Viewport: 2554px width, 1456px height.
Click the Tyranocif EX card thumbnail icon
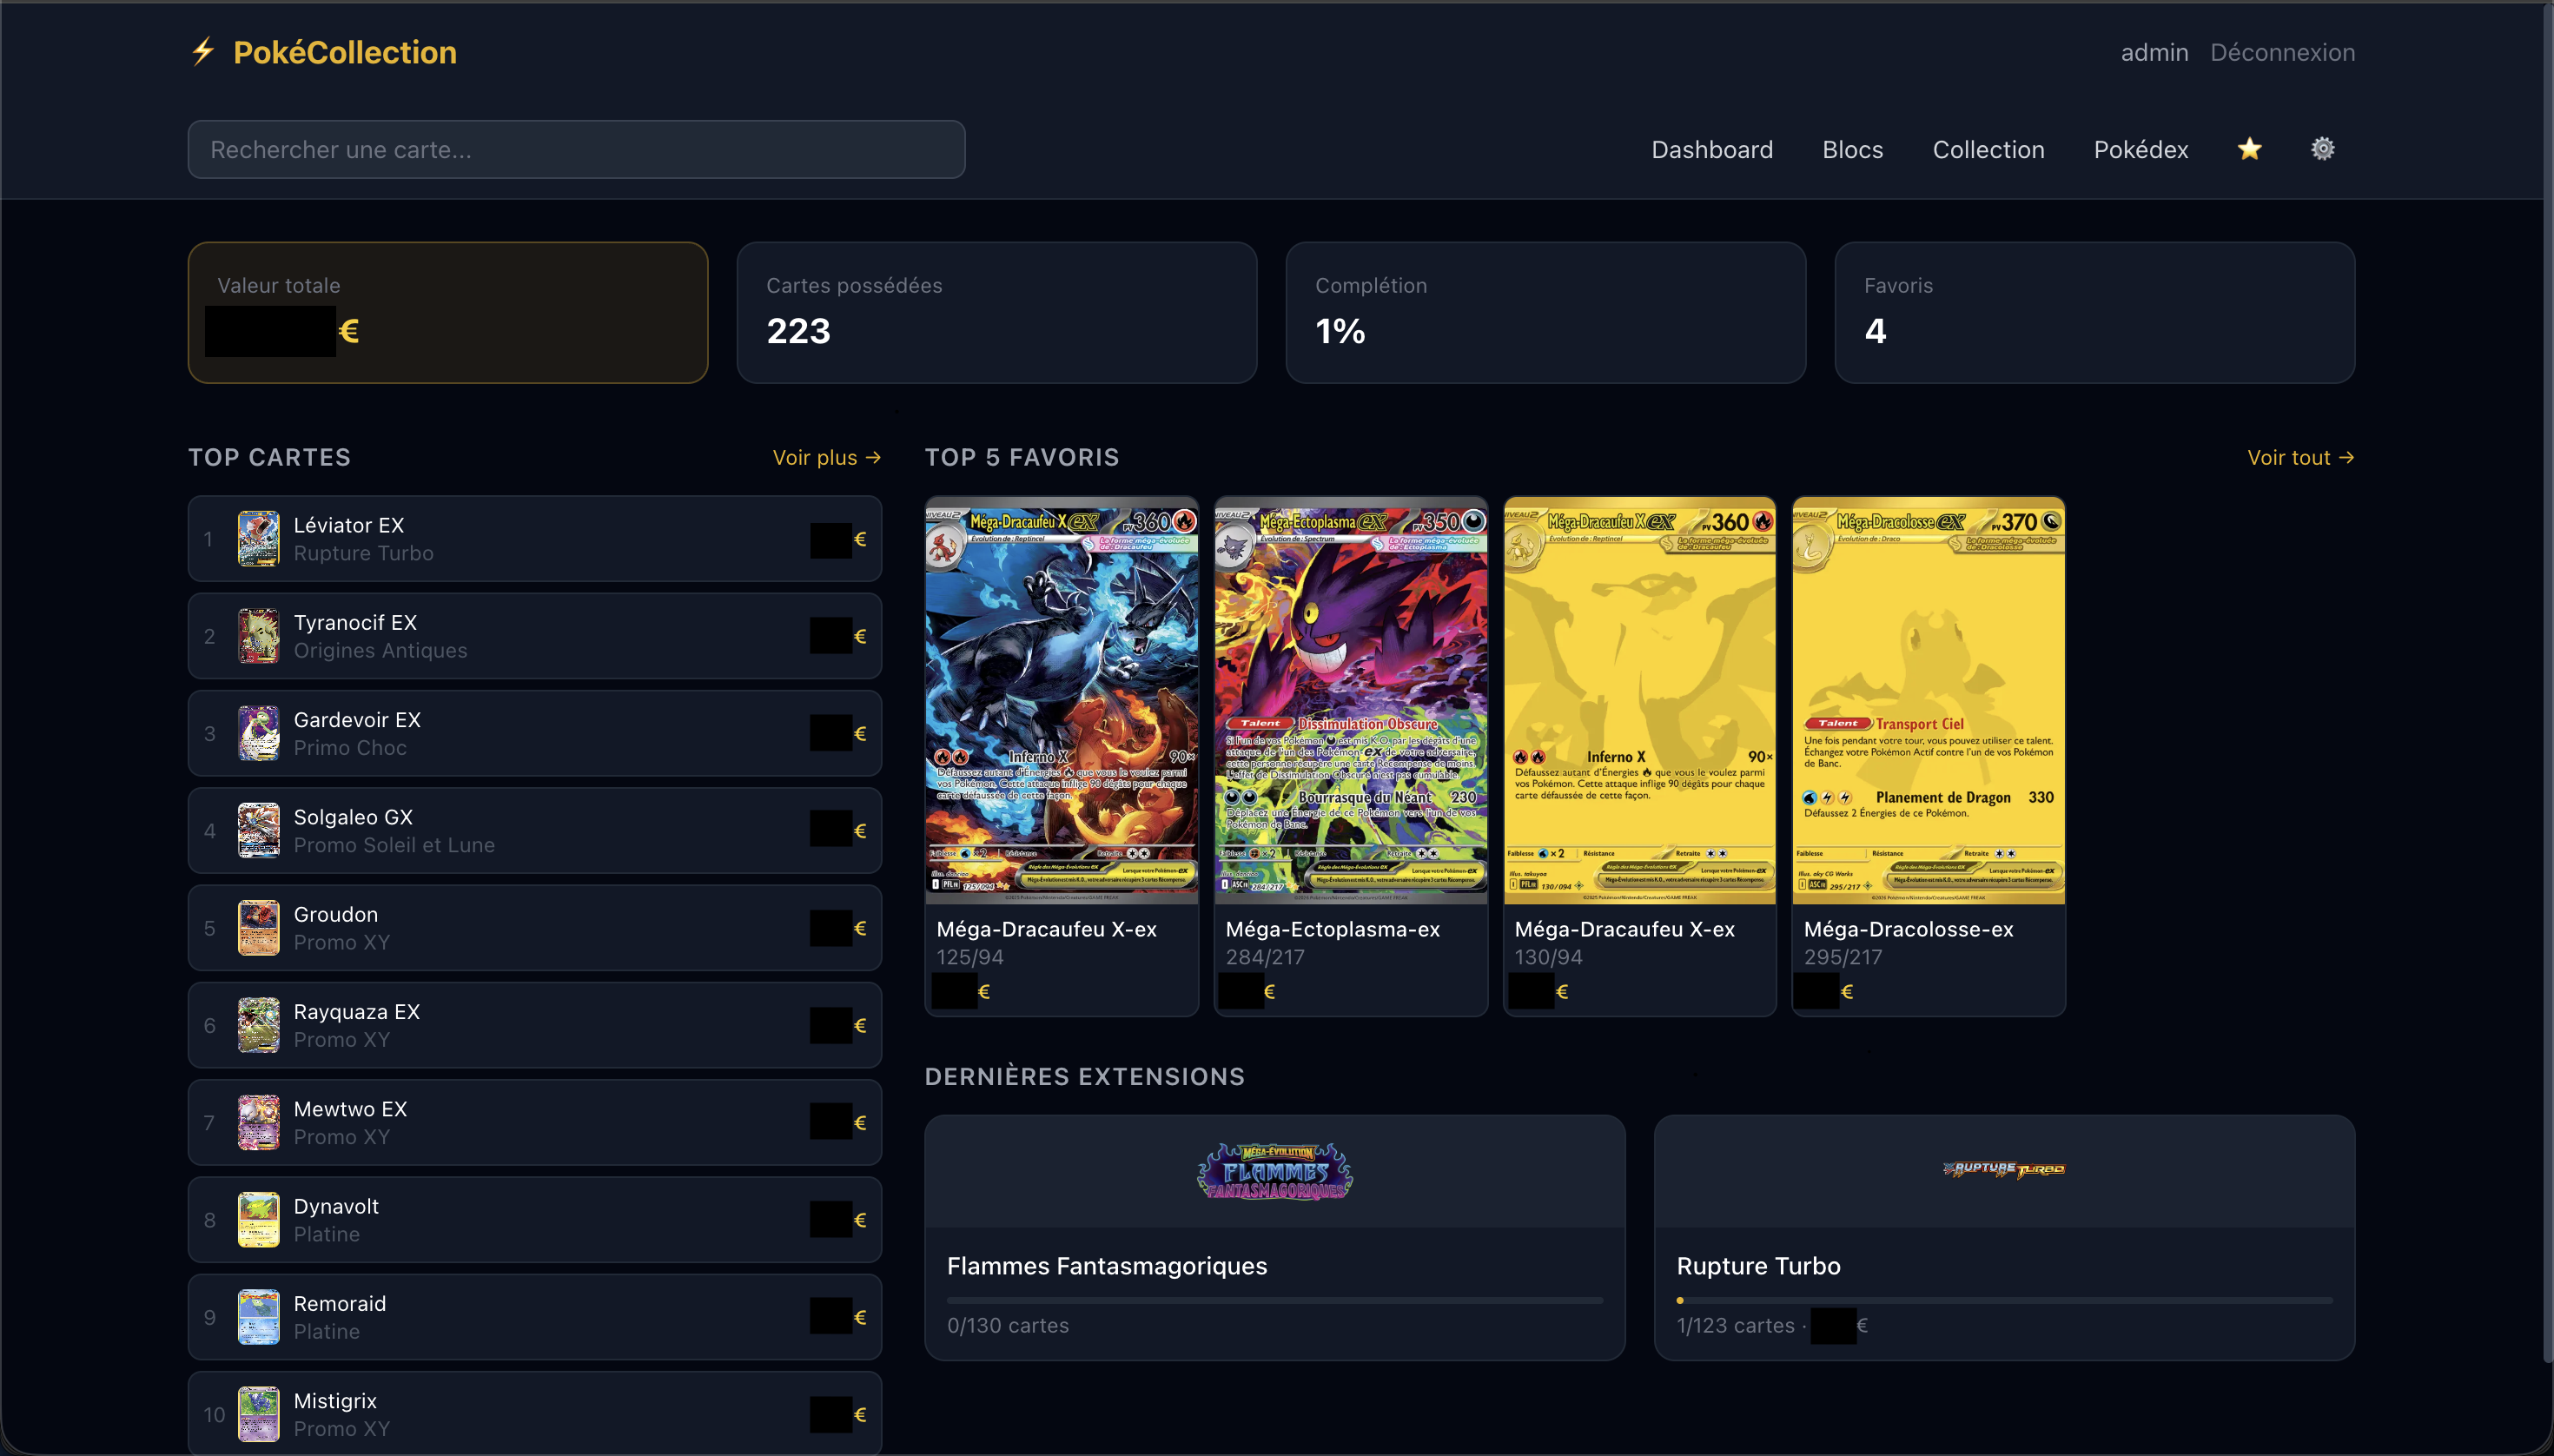pyautogui.click(x=259, y=636)
